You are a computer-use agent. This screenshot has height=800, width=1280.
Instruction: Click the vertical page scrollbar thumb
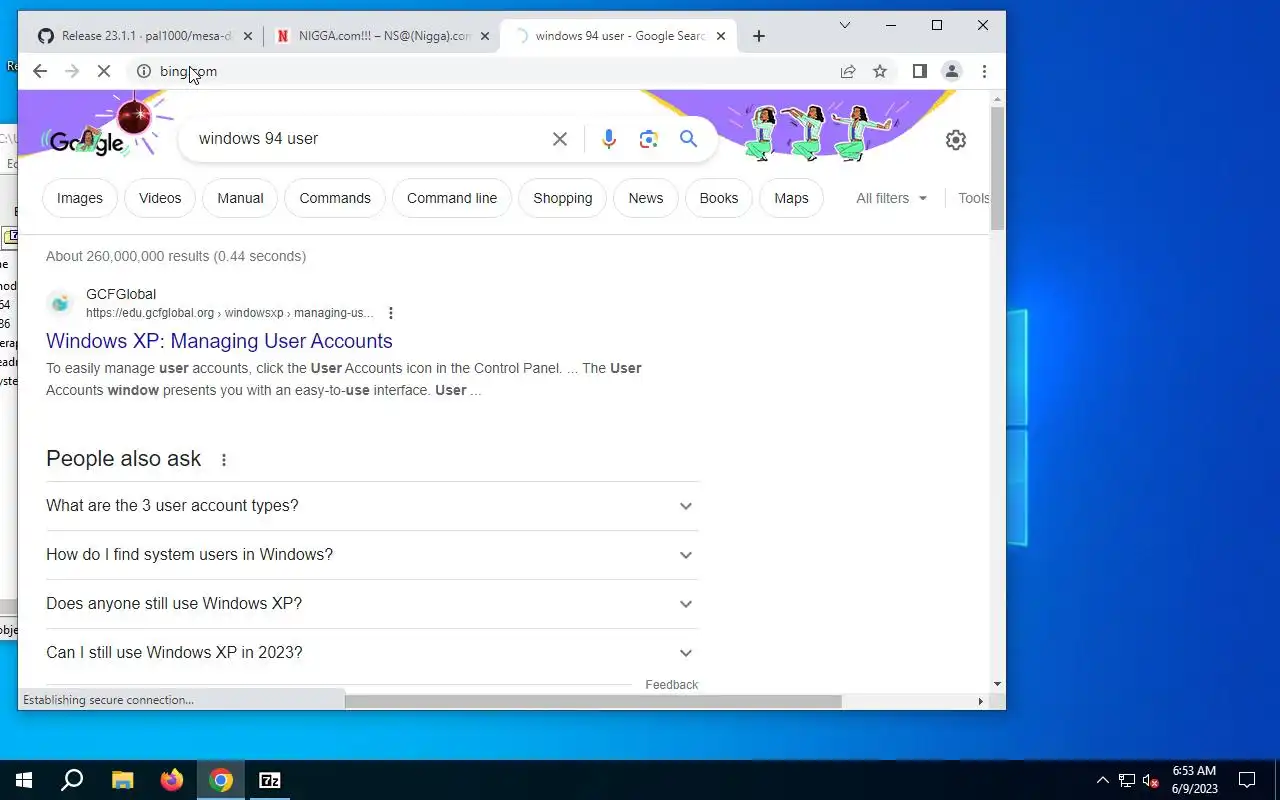point(997,167)
